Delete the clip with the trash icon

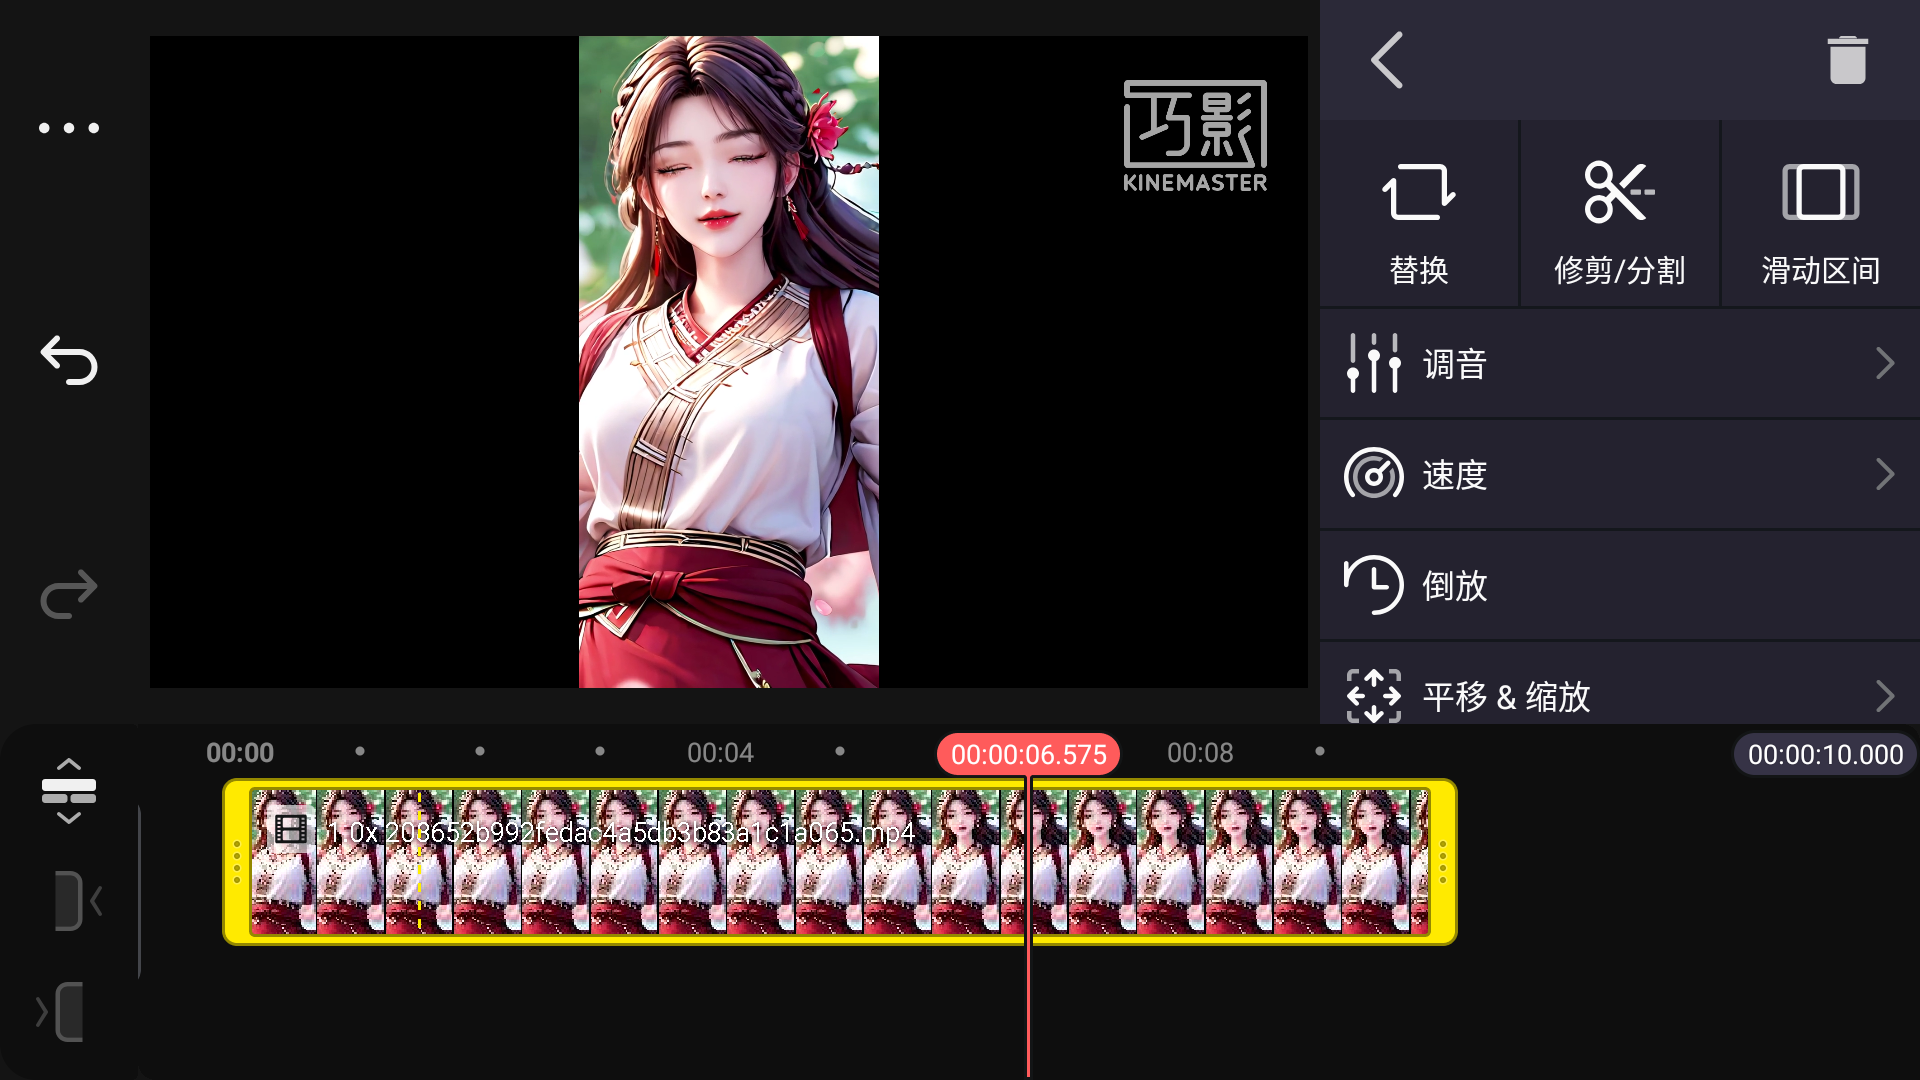1847,60
